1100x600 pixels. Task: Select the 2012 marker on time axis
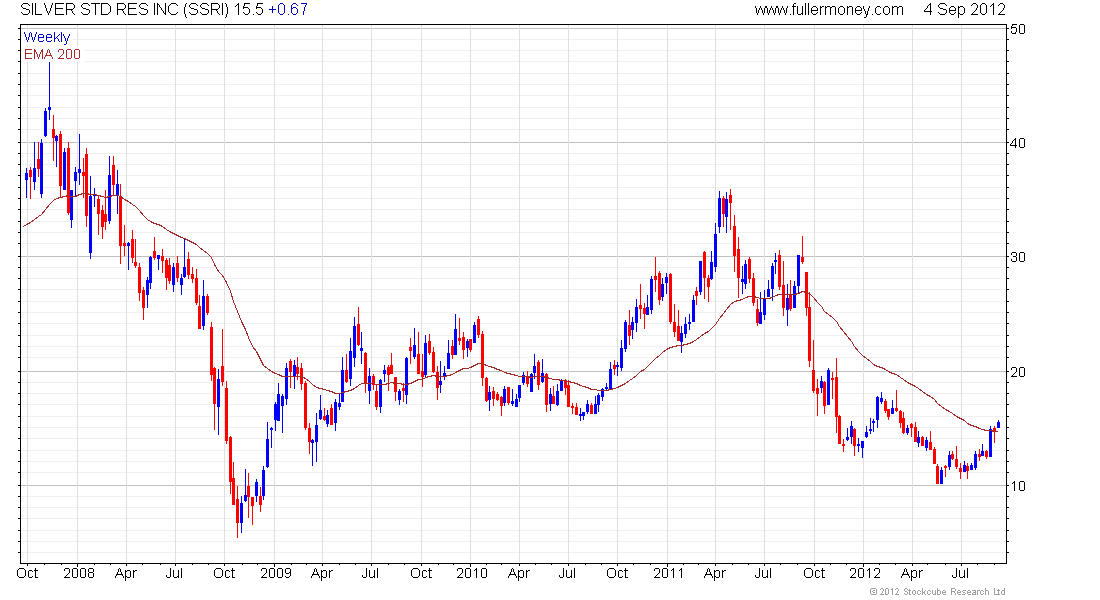(x=864, y=573)
